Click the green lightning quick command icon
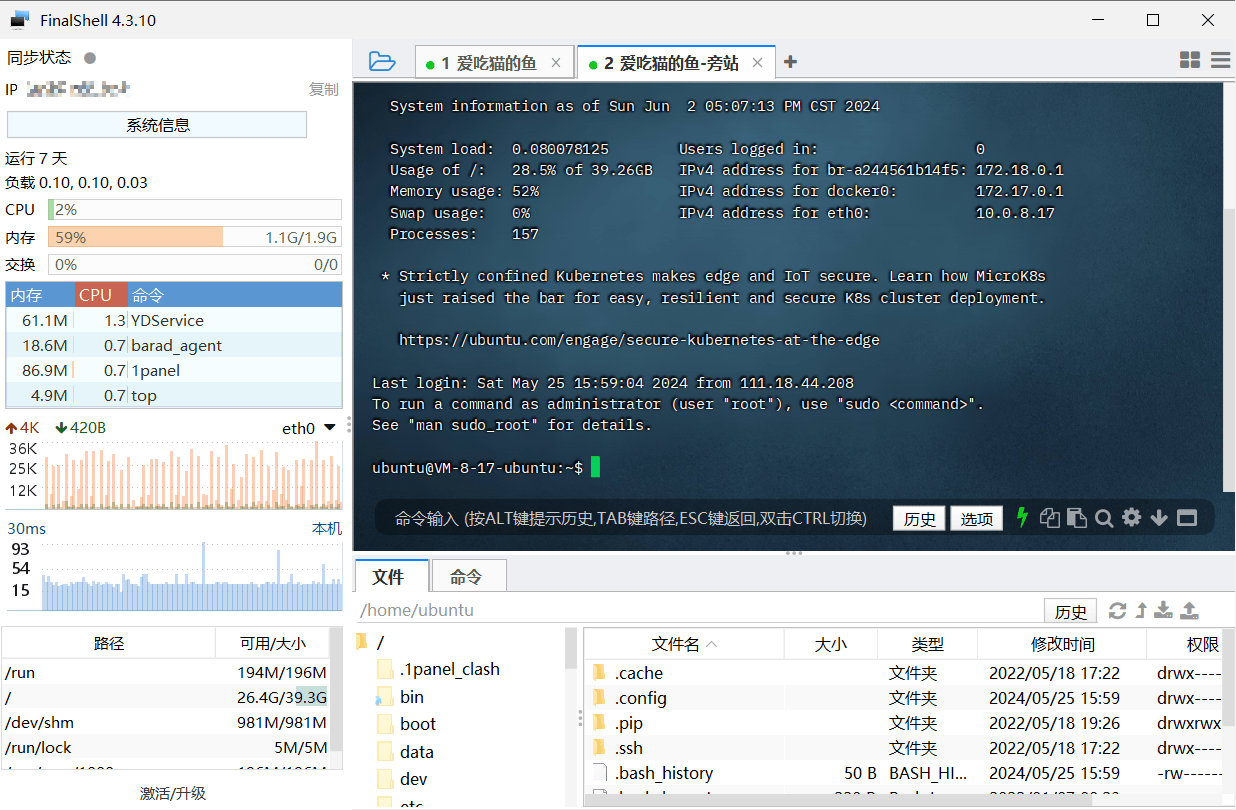Image resolution: width=1236 pixels, height=810 pixels. coord(1022,517)
